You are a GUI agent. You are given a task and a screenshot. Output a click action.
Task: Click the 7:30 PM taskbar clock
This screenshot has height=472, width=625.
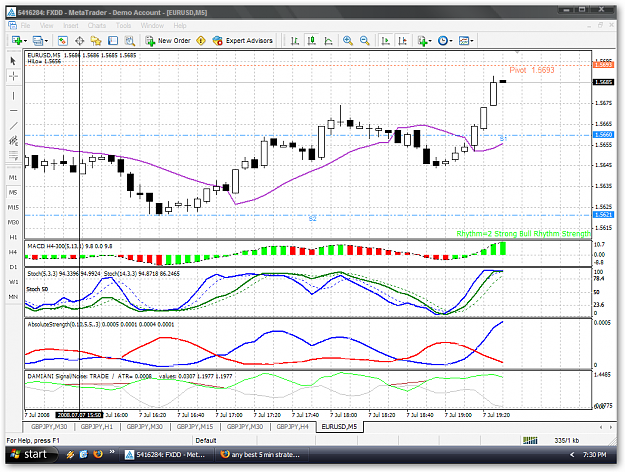click(x=594, y=454)
